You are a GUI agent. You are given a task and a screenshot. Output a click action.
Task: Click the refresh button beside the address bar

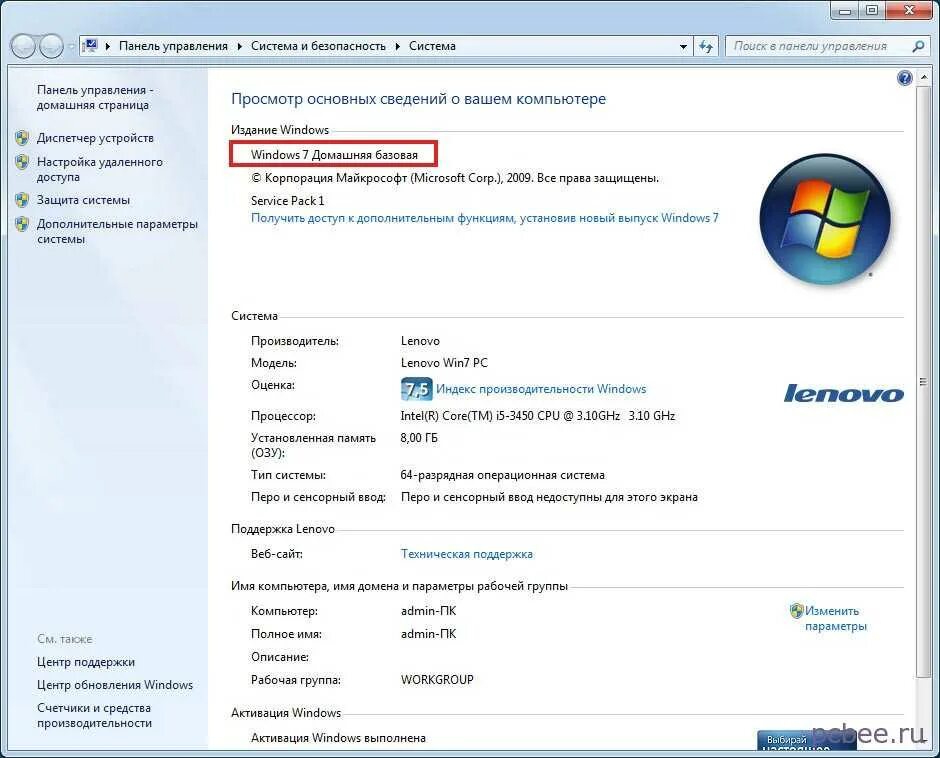[706, 46]
